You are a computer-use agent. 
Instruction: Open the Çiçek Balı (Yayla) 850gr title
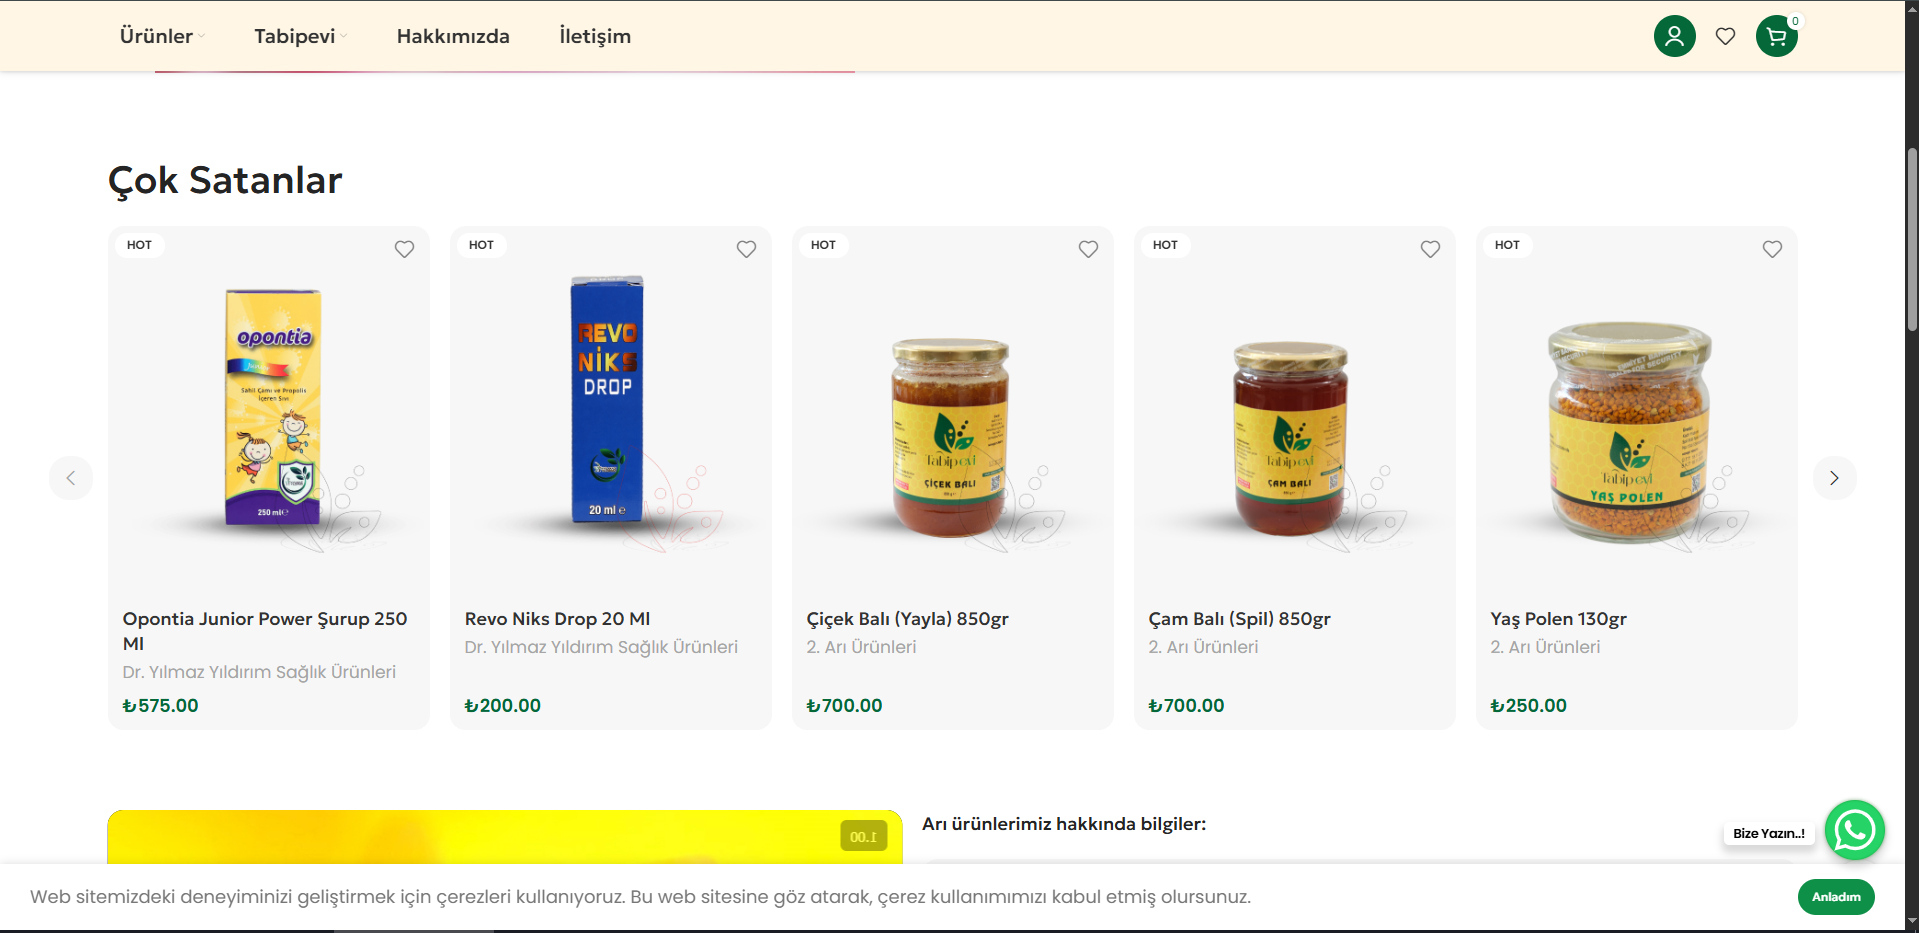click(907, 619)
